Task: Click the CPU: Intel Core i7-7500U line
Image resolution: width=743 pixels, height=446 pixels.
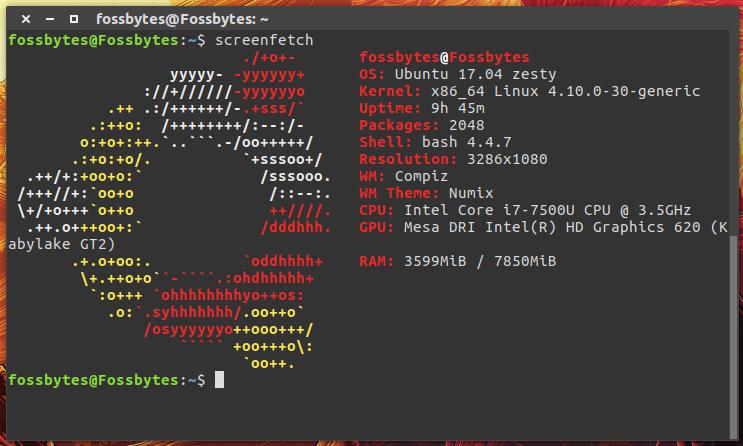Action: tap(524, 211)
